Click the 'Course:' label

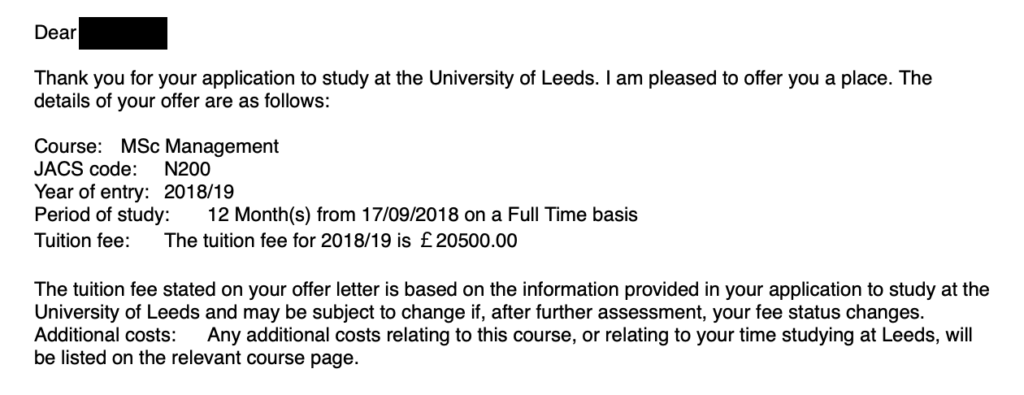(x=68, y=146)
